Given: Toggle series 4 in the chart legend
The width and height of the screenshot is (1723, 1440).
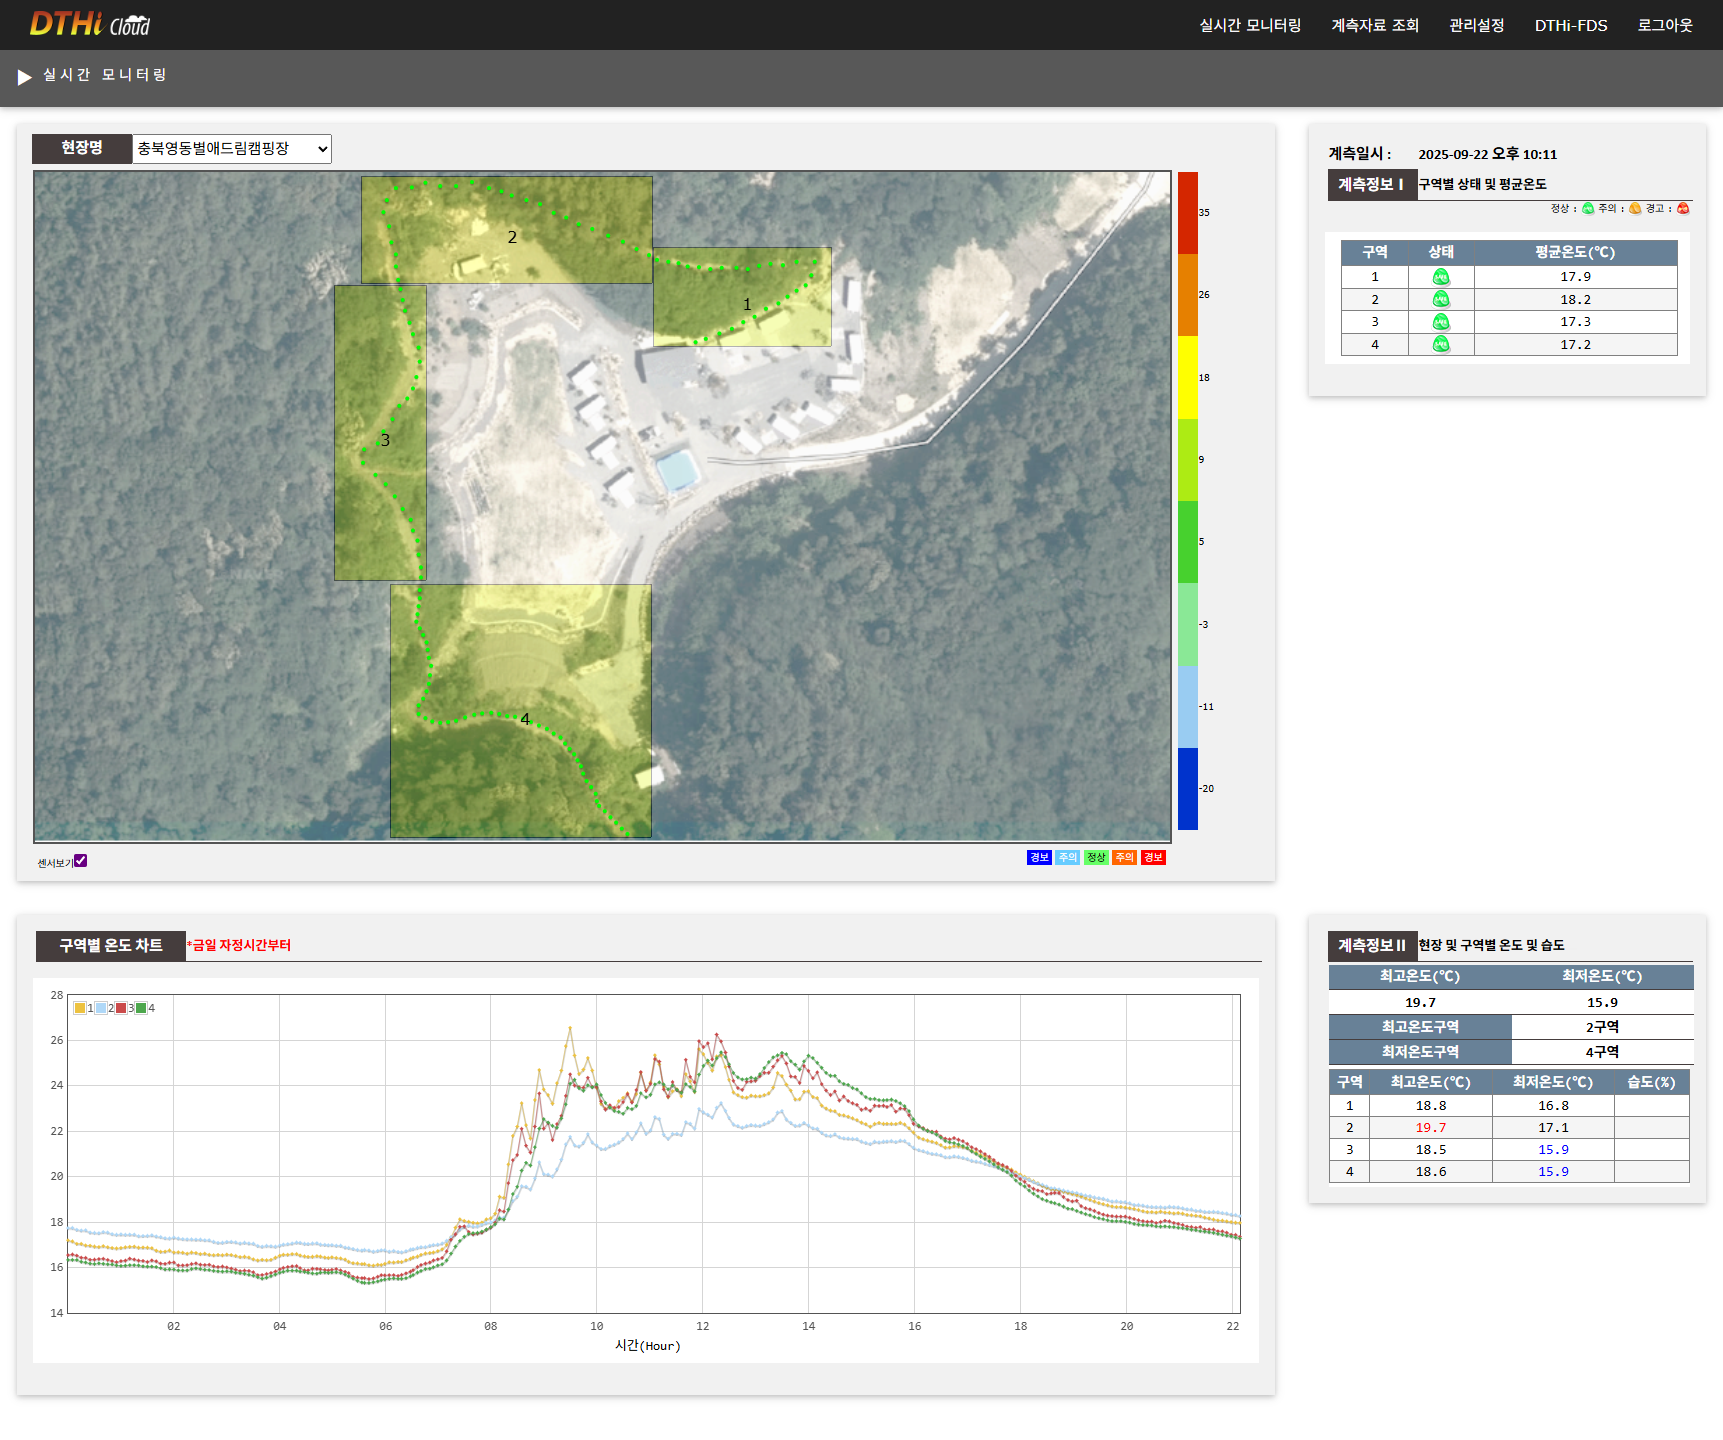Looking at the screenshot, I should (x=141, y=1008).
